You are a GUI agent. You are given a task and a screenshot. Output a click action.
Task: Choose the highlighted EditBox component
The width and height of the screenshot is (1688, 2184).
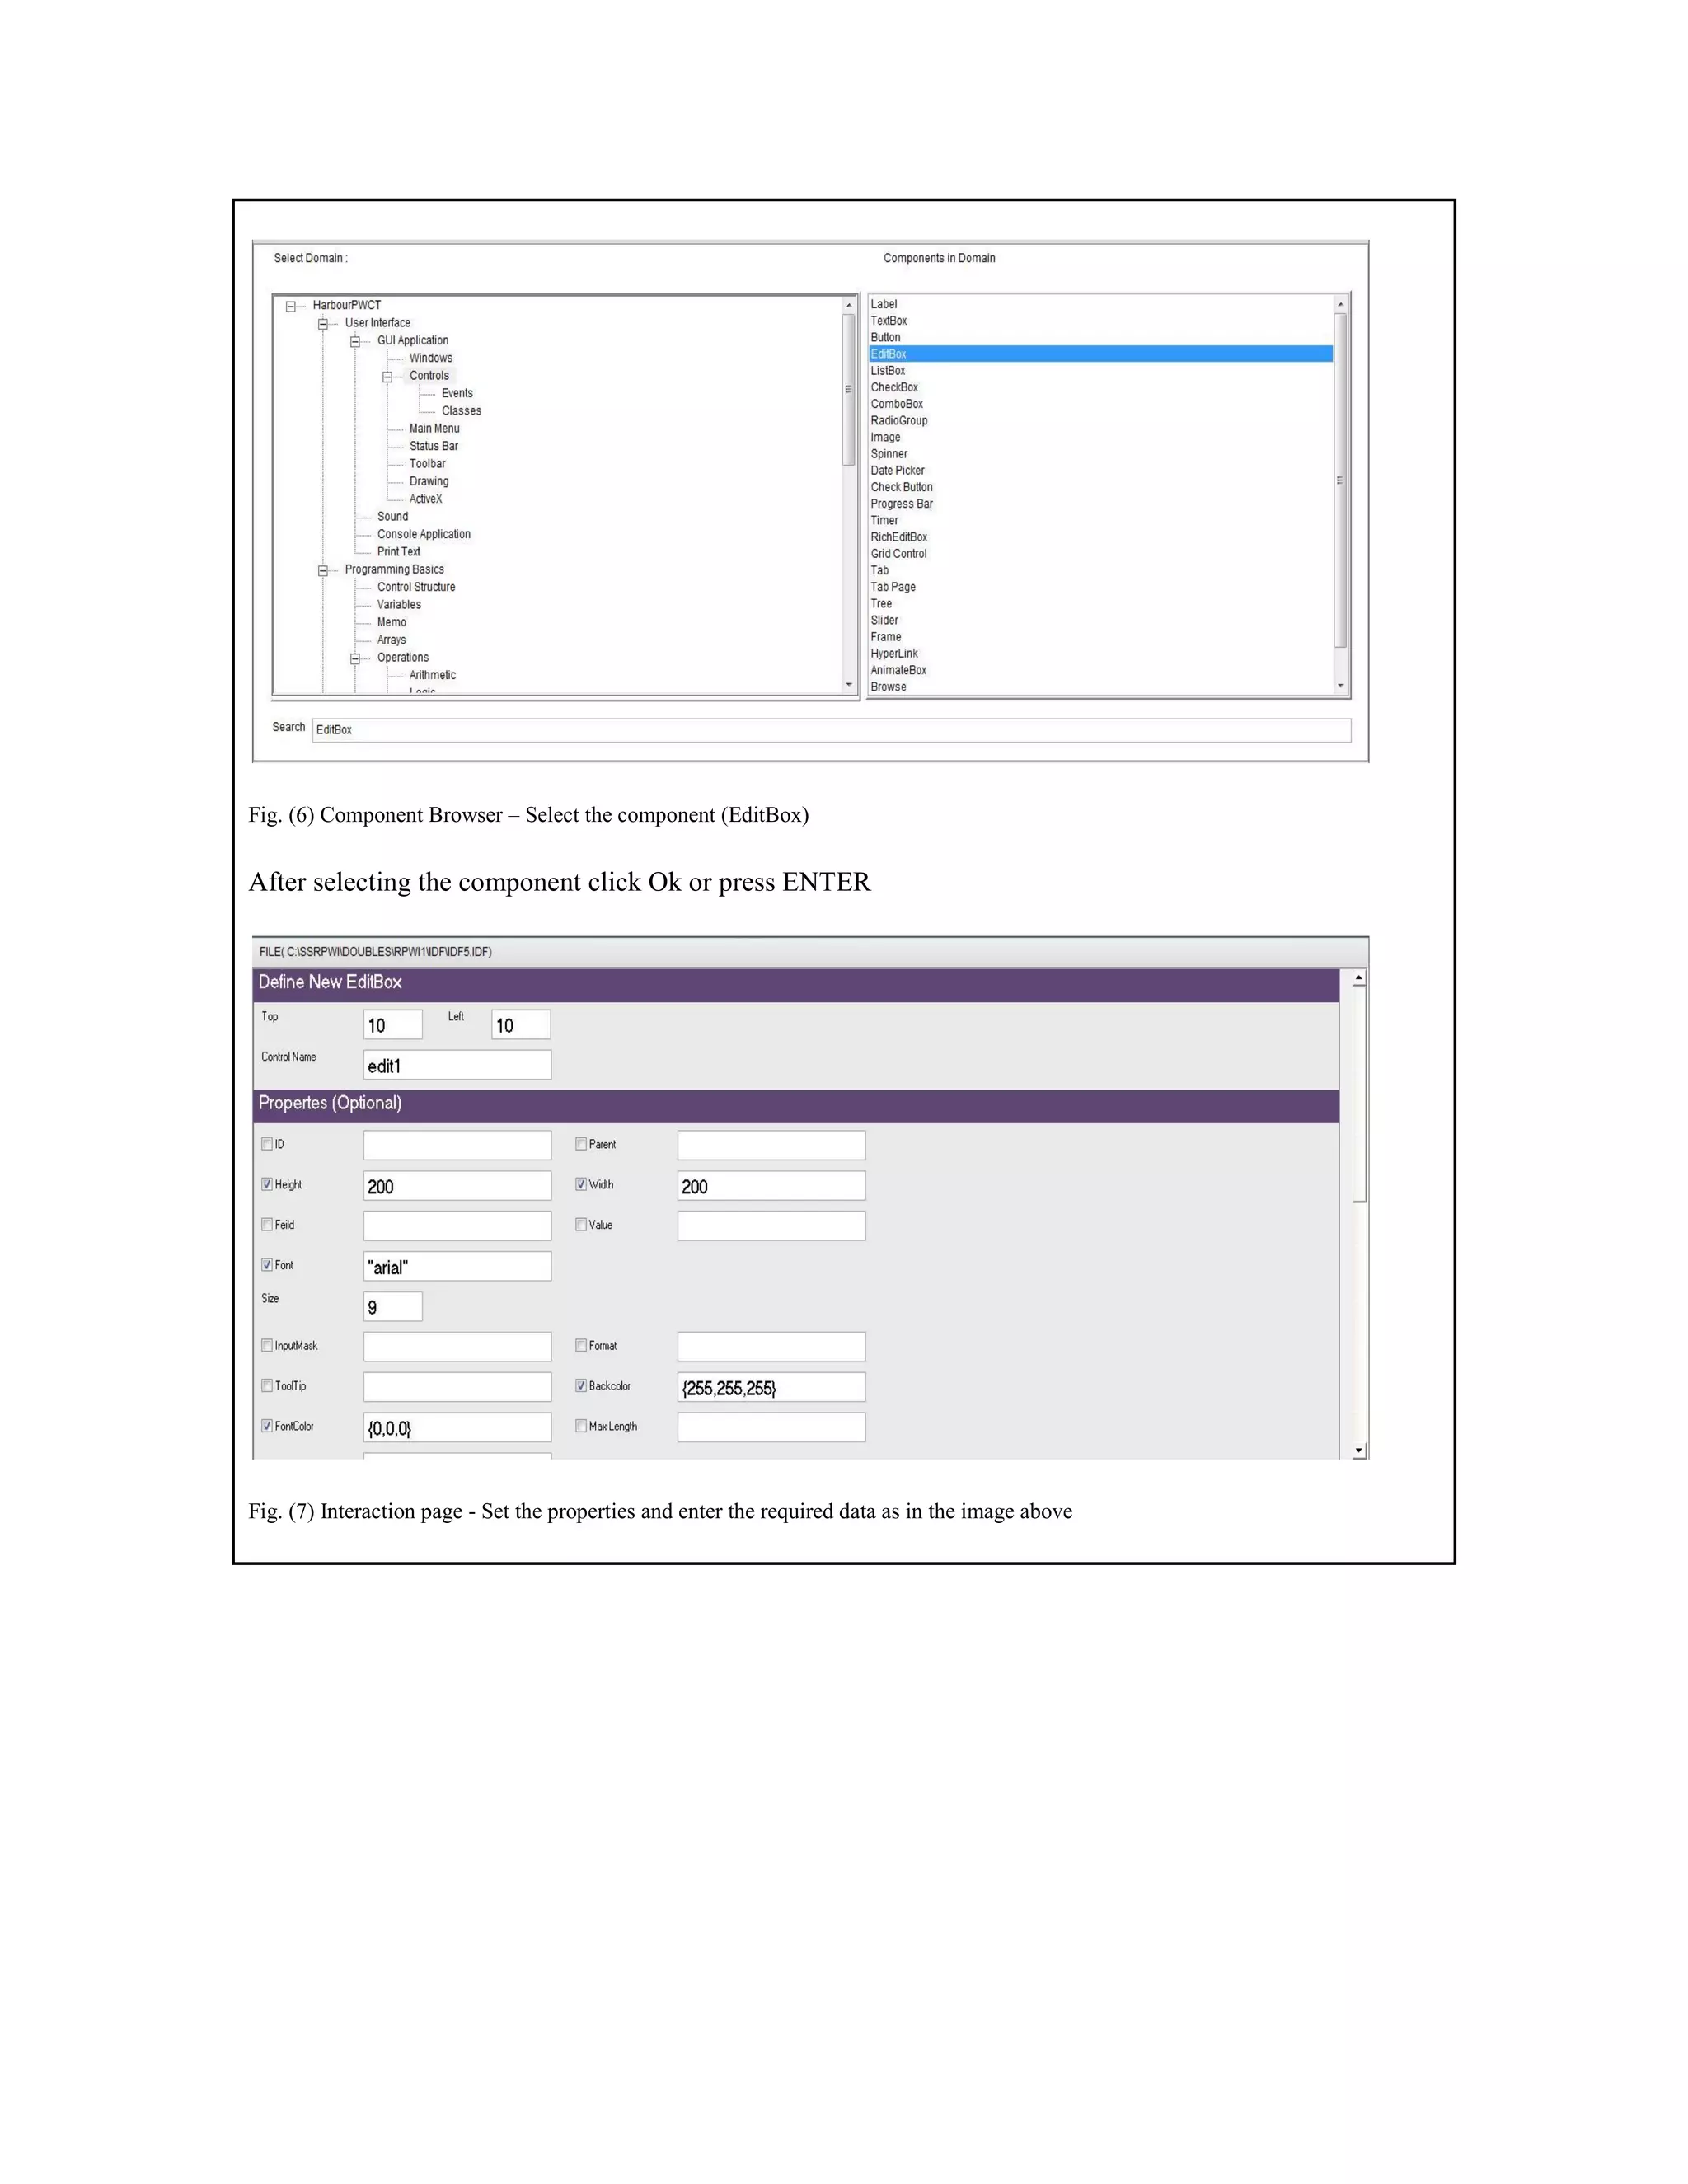click(x=1100, y=354)
